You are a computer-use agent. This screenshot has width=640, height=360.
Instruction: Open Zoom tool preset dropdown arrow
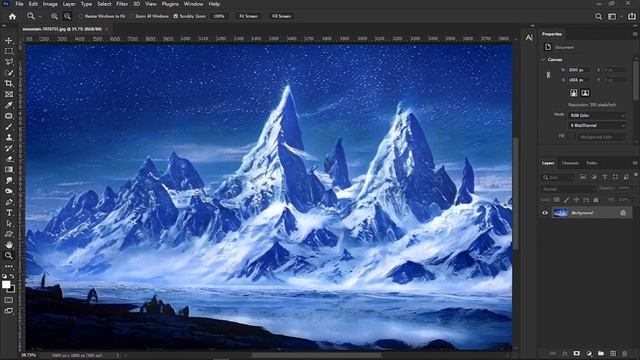pyautogui.click(x=40, y=17)
